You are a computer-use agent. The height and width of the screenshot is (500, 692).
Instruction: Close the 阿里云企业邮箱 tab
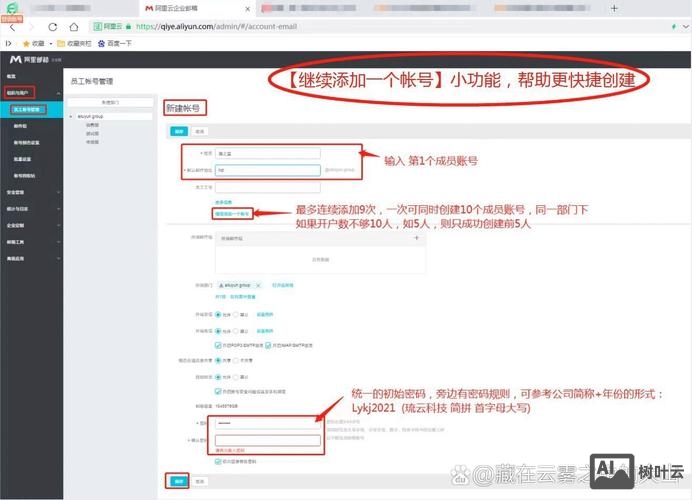point(248,8)
